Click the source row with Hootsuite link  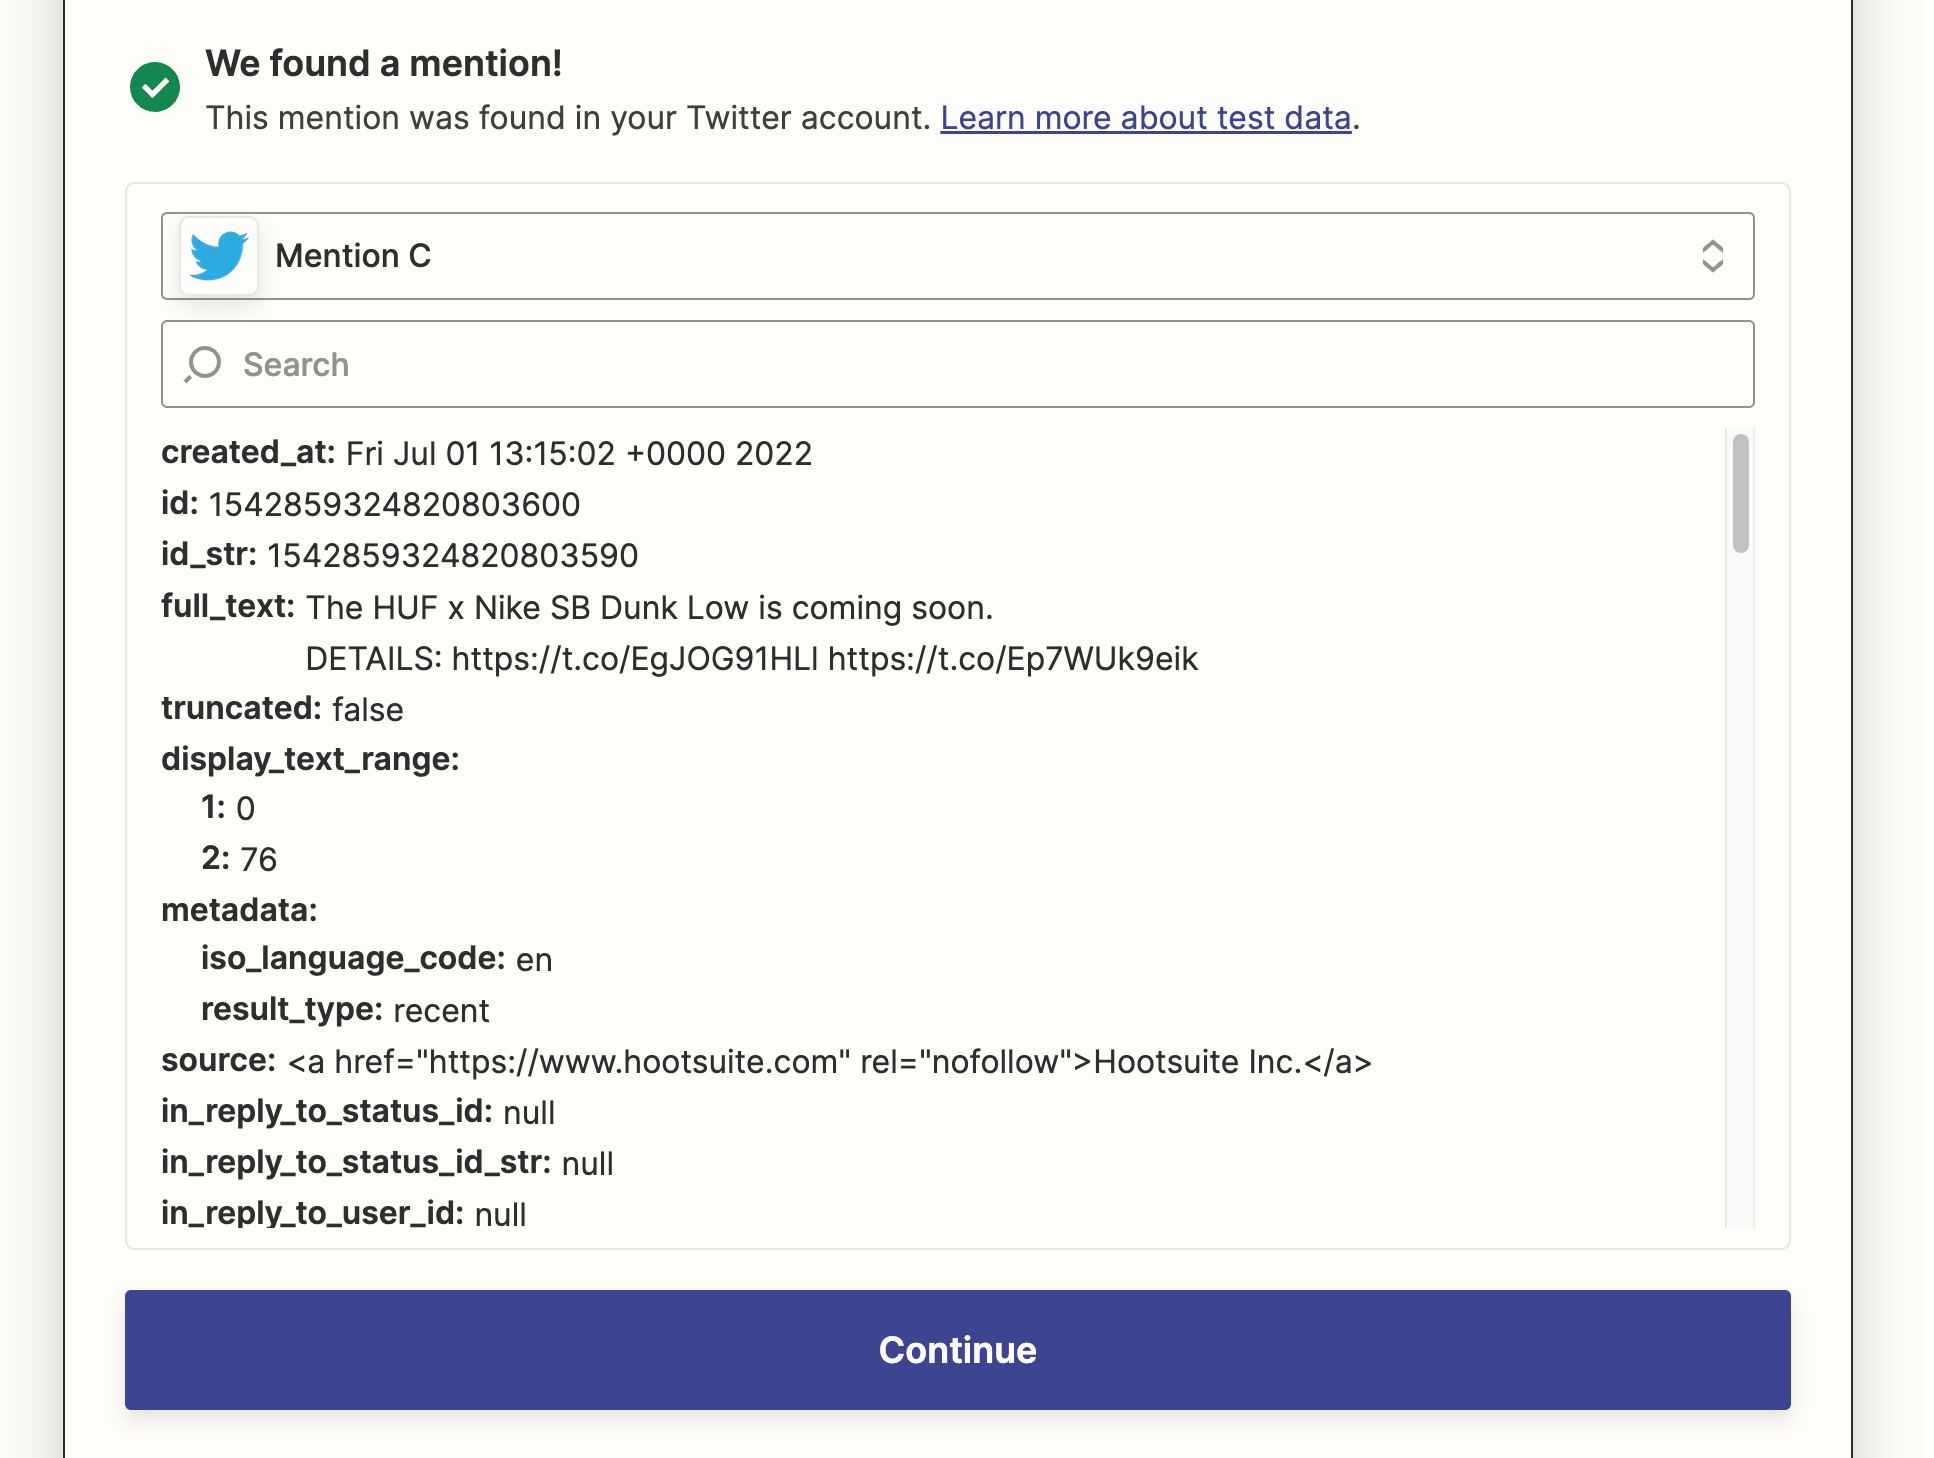click(x=766, y=1061)
